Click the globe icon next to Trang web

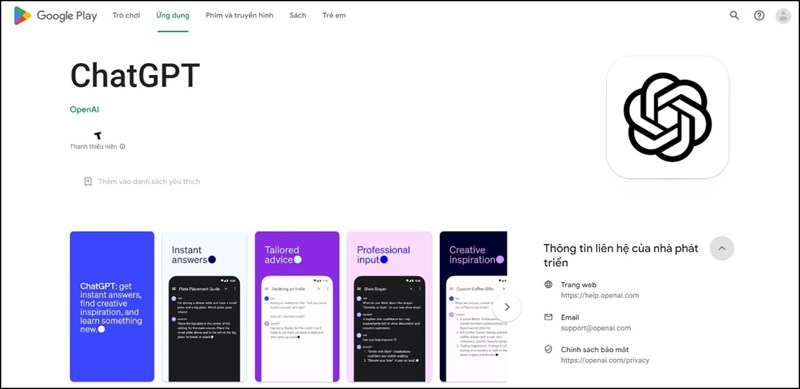548,284
